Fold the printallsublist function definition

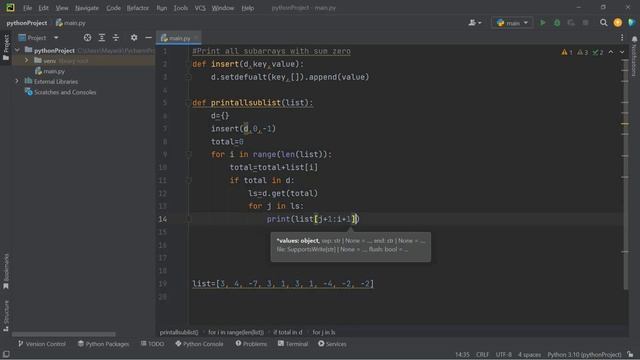click(x=189, y=102)
